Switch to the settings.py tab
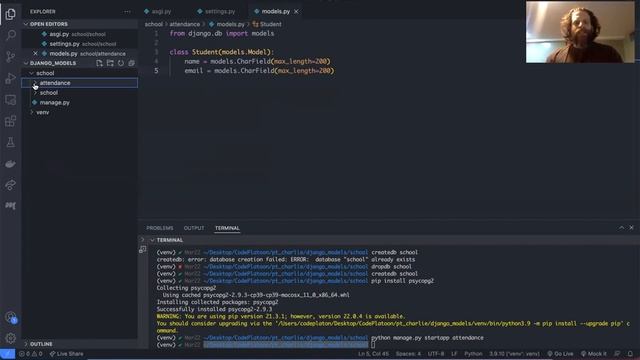 [x=216, y=11]
